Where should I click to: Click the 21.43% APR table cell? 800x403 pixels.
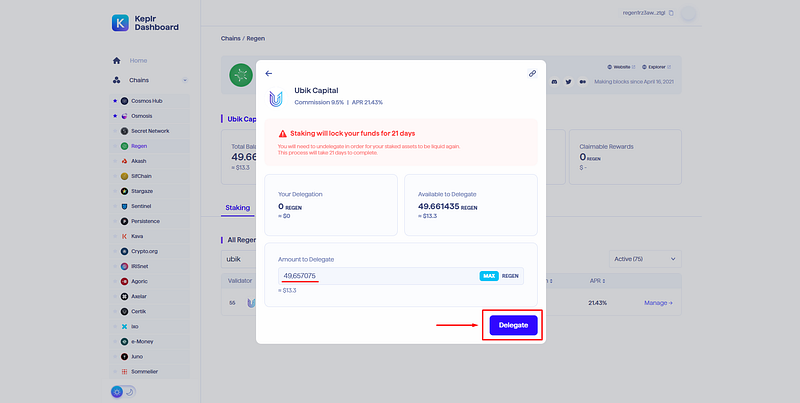tap(597, 303)
